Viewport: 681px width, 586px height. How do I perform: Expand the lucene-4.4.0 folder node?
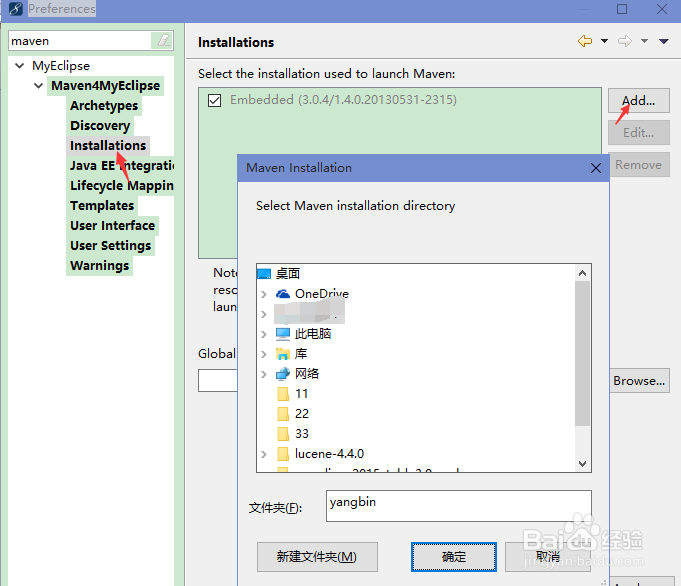(264, 454)
